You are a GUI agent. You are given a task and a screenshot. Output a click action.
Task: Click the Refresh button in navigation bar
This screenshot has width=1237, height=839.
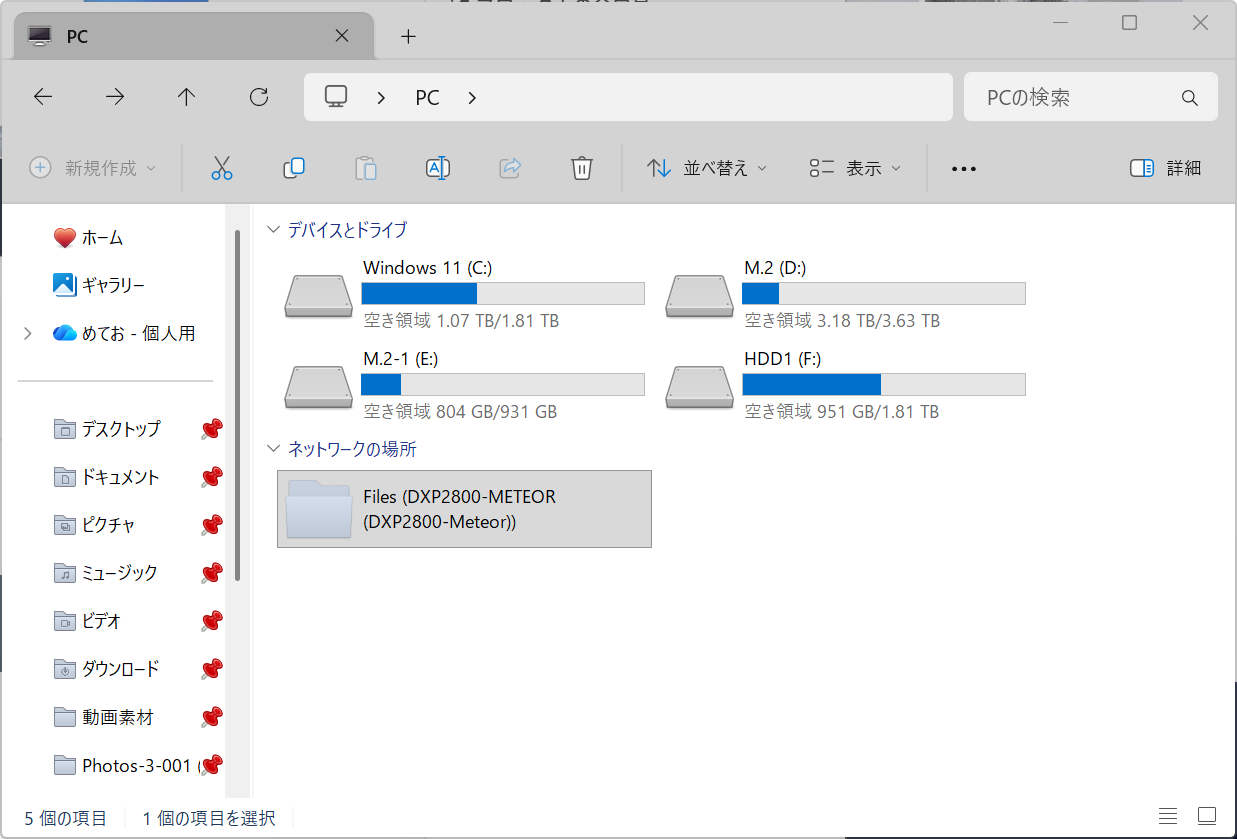[259, 97]
